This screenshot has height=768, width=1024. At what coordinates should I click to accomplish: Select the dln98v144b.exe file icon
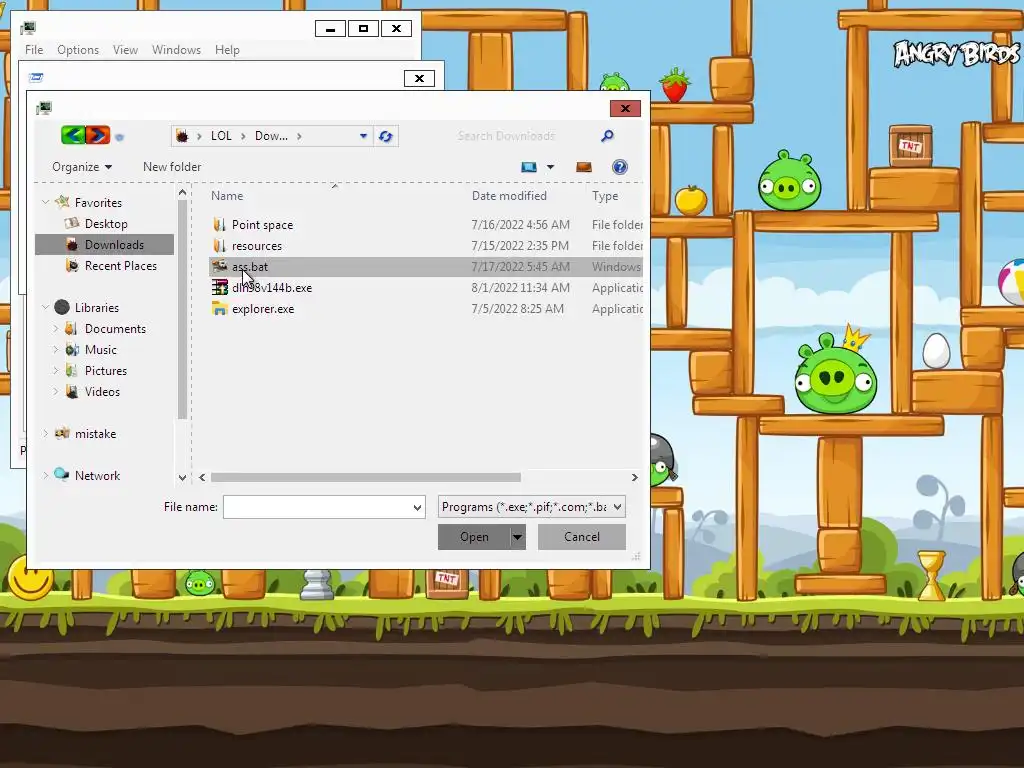(219, 287)
